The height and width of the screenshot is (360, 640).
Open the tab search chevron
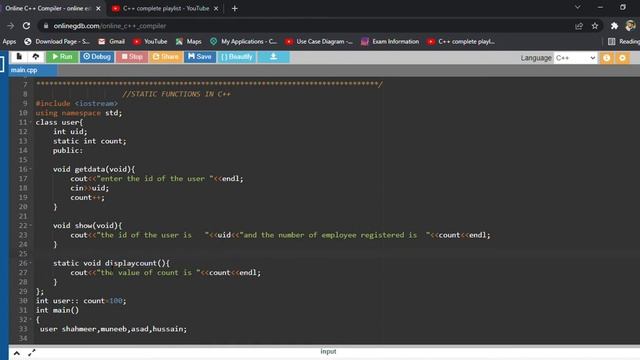coord(578,7)
